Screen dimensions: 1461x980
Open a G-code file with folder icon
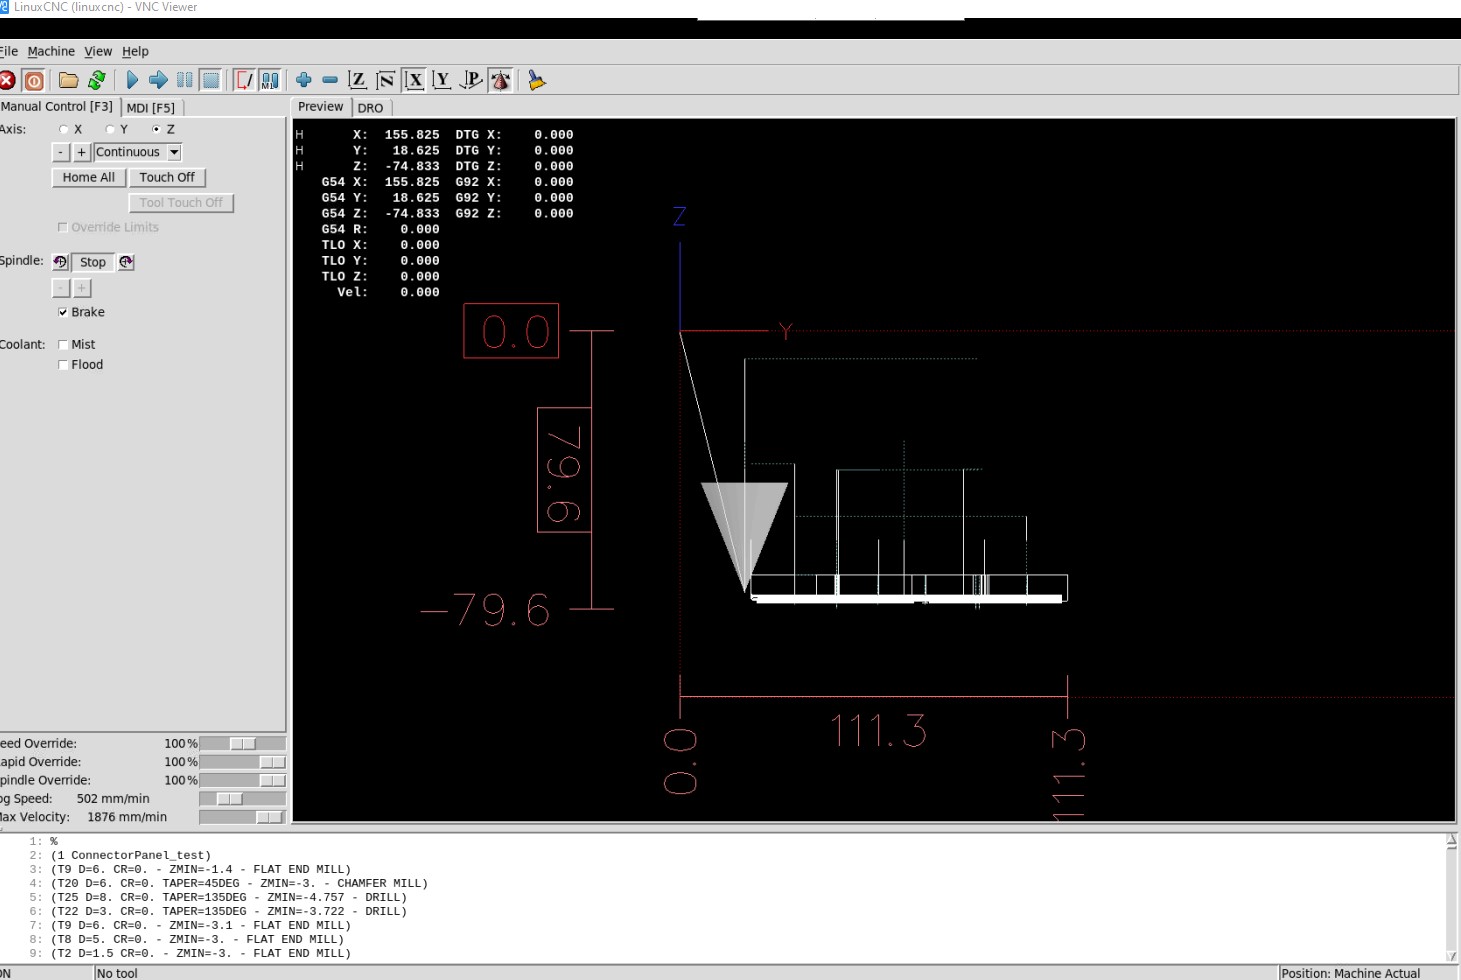(69, 80)
